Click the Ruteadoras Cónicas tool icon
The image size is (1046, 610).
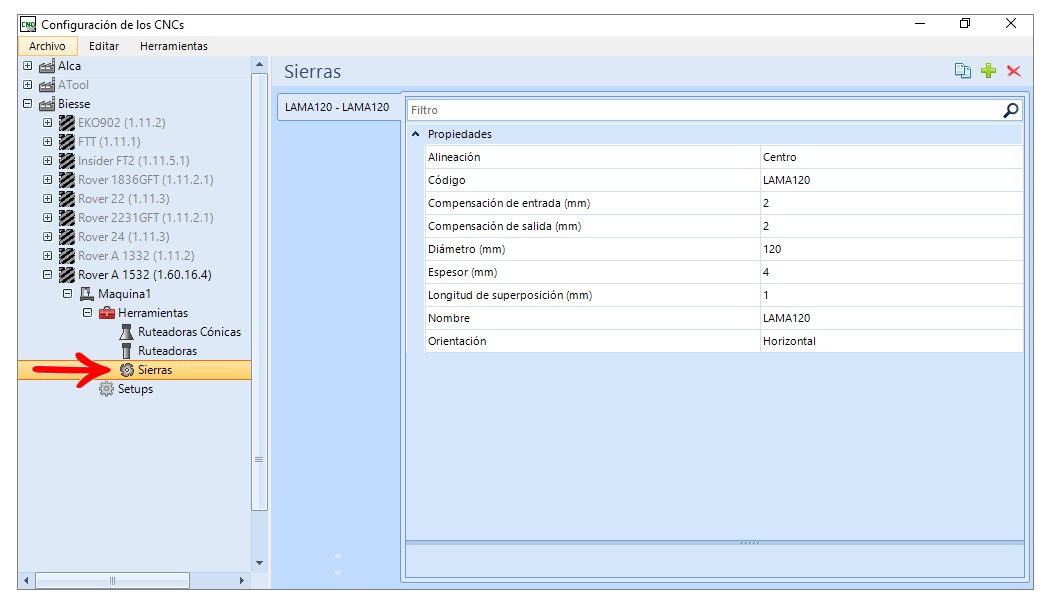126,332
